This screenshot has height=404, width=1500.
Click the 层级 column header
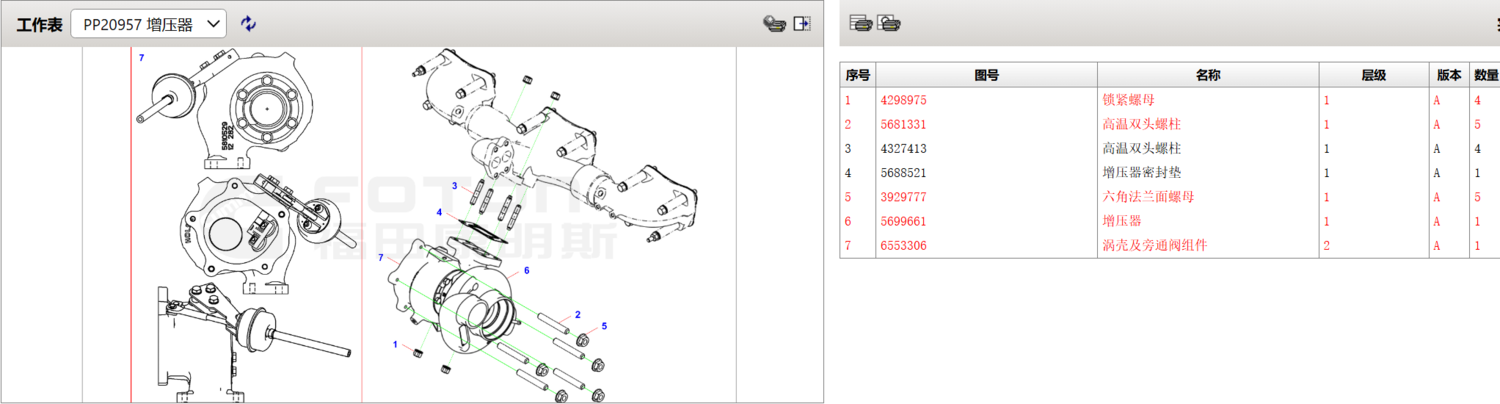pos(1373,75)
